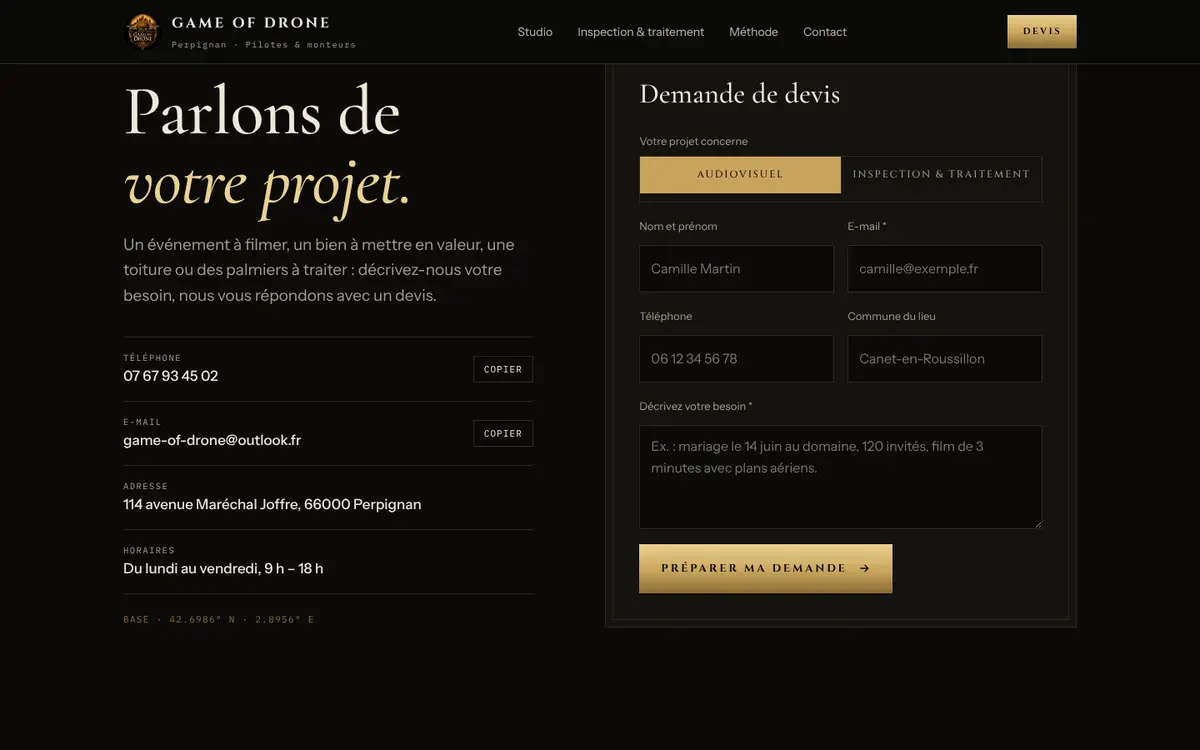Click the hours Du lundi au vendredi text
Screen dimensions: 1200x750
223,568
